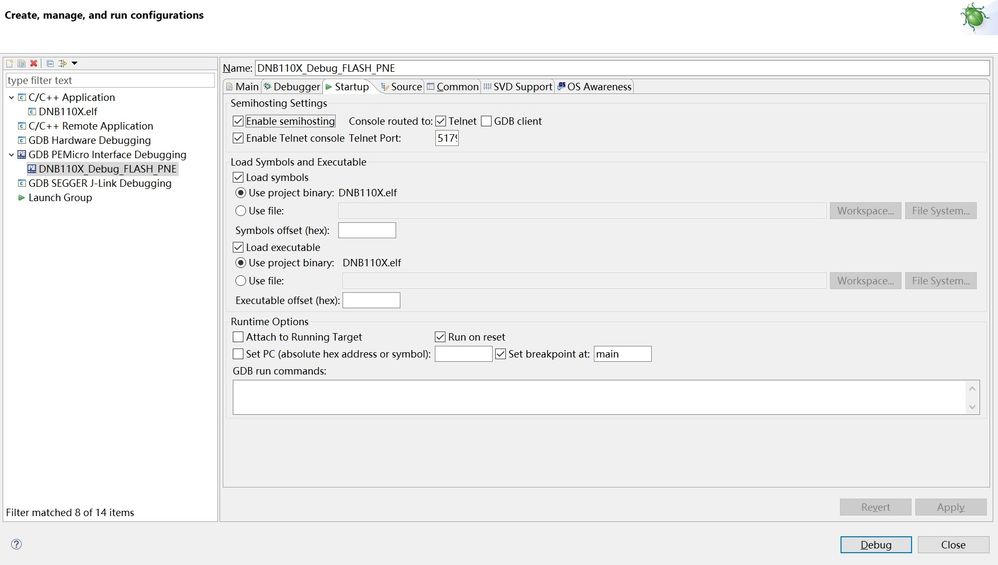
Task: Open the filter dropdown arrow in toolbar
Action: (x=74, y=63)
